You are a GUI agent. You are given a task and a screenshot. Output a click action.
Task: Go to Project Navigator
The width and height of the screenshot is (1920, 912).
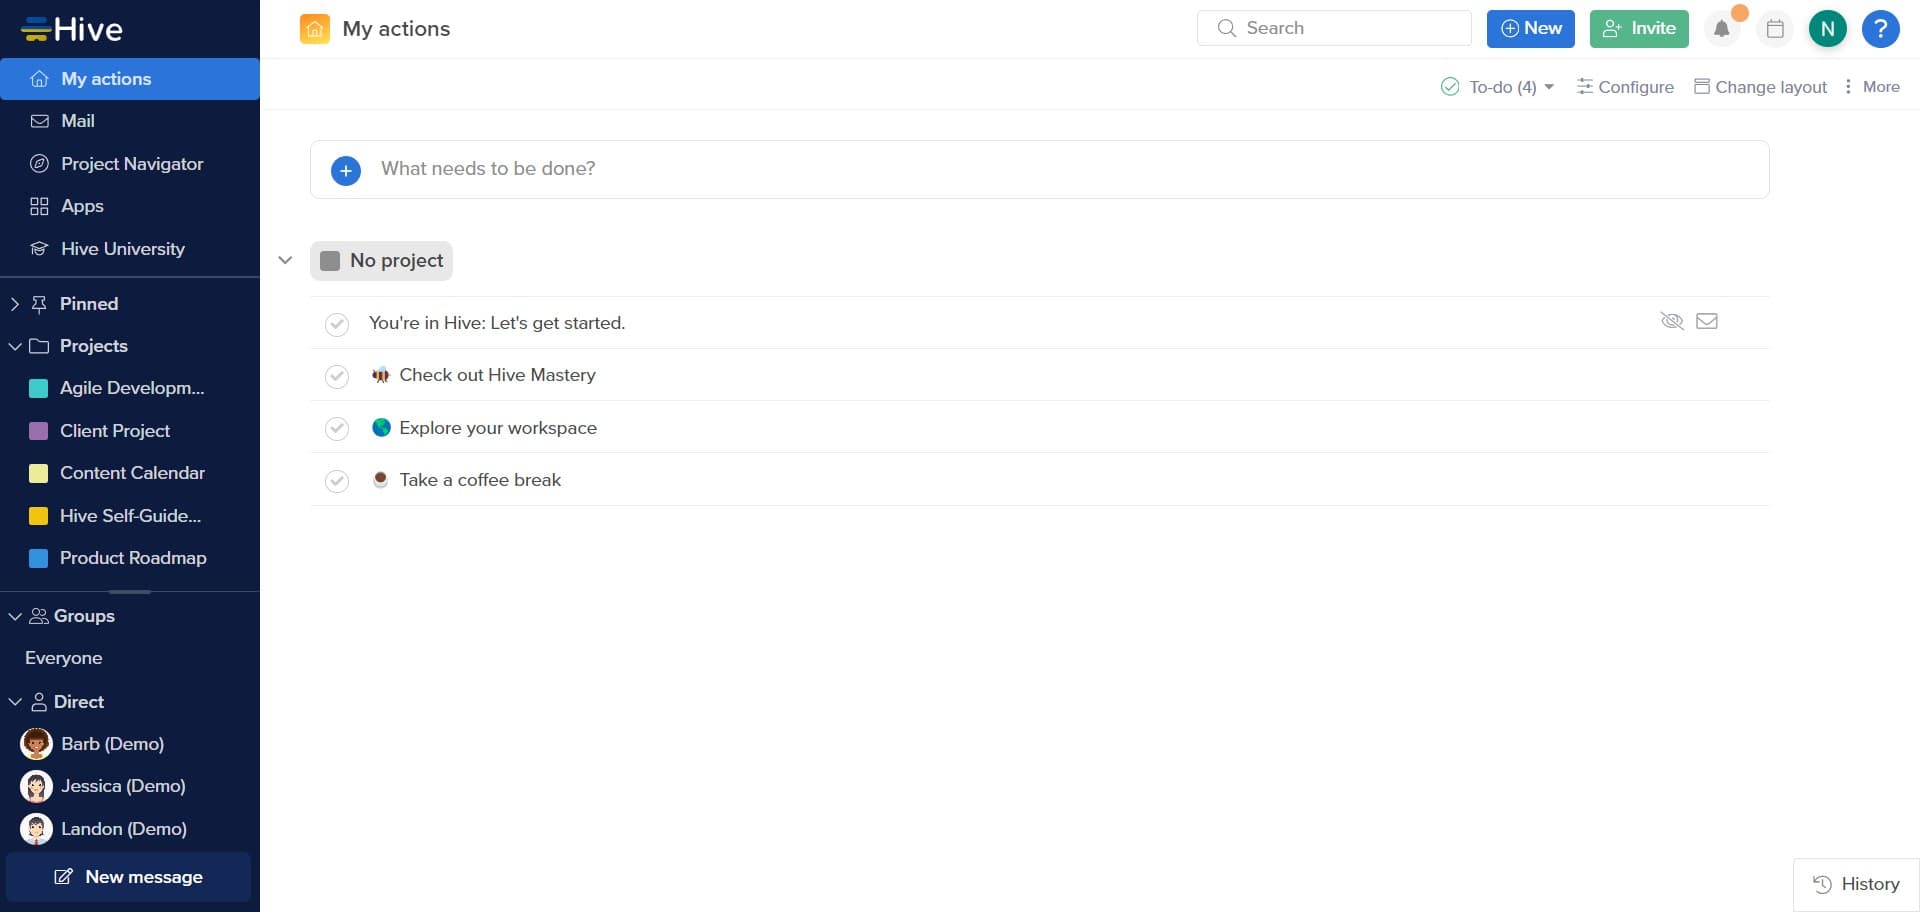coord(131,164)
